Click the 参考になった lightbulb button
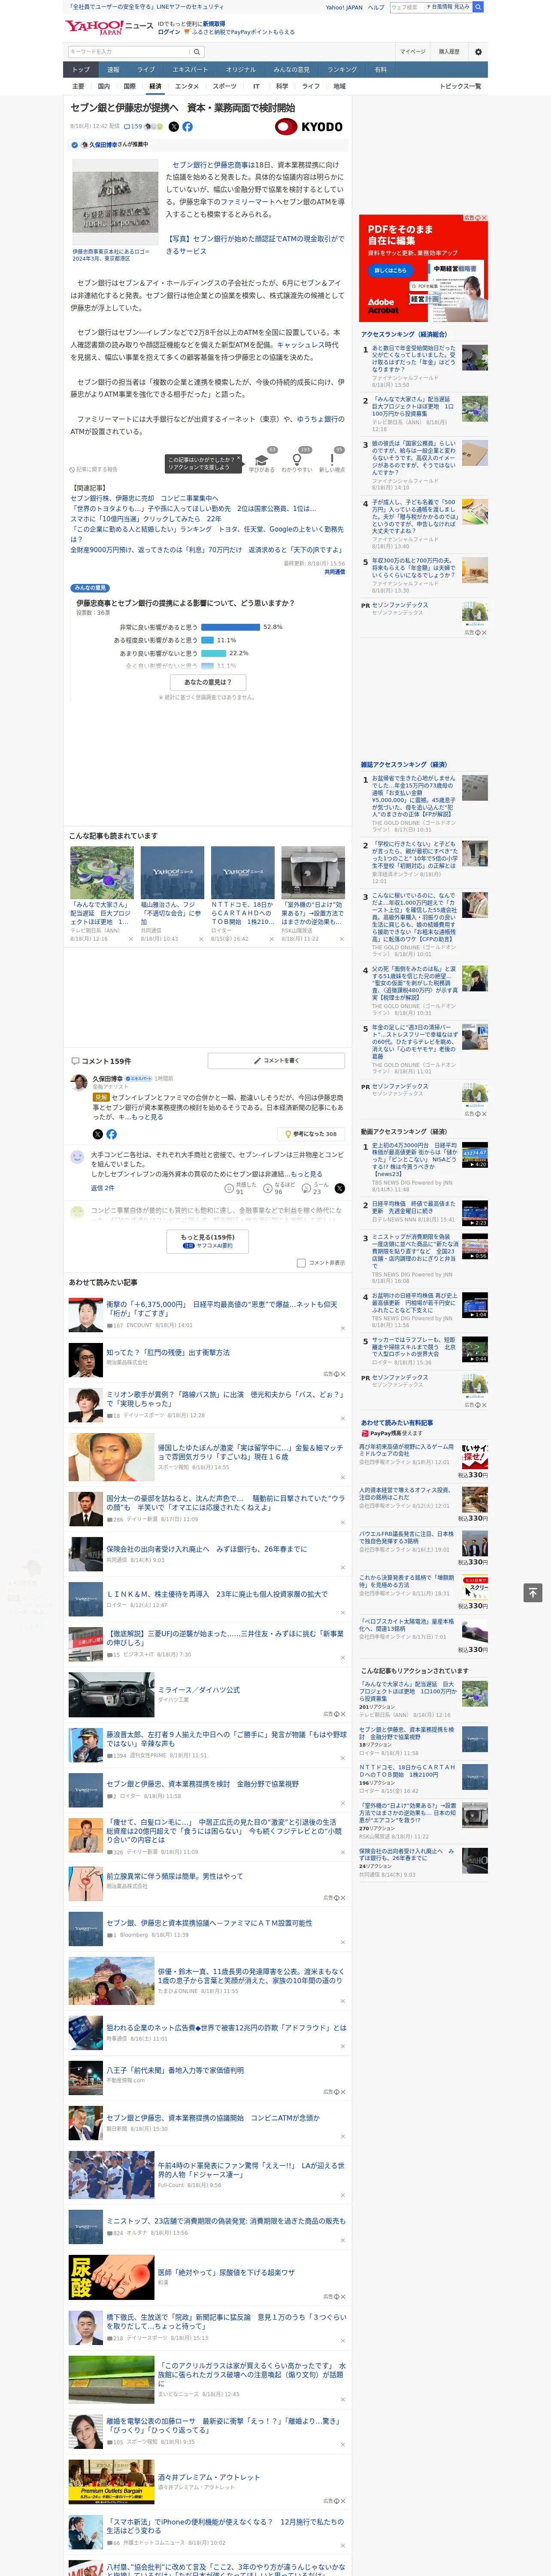Viewport: 551px width, 2576px height. pyautogui.click(x=311, y=1134)
